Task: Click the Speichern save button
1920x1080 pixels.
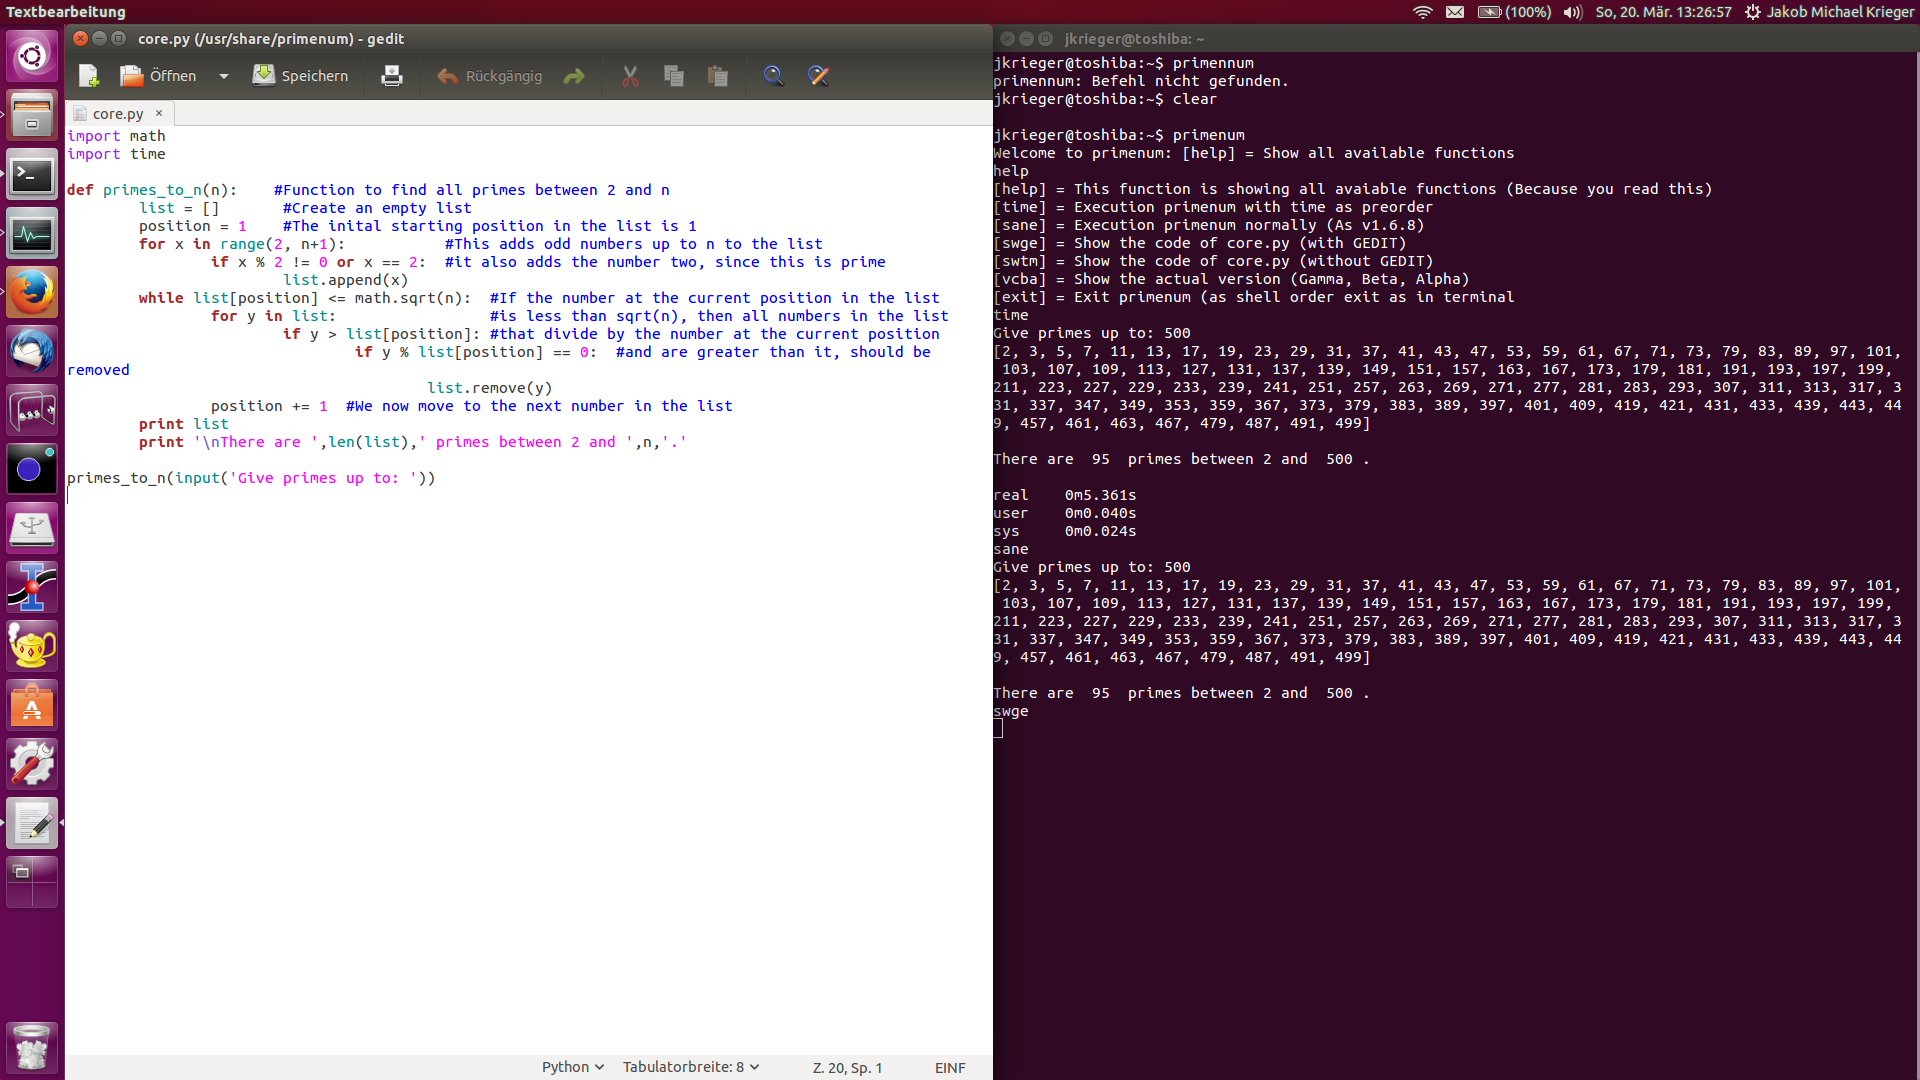Action: coord(300,76)
